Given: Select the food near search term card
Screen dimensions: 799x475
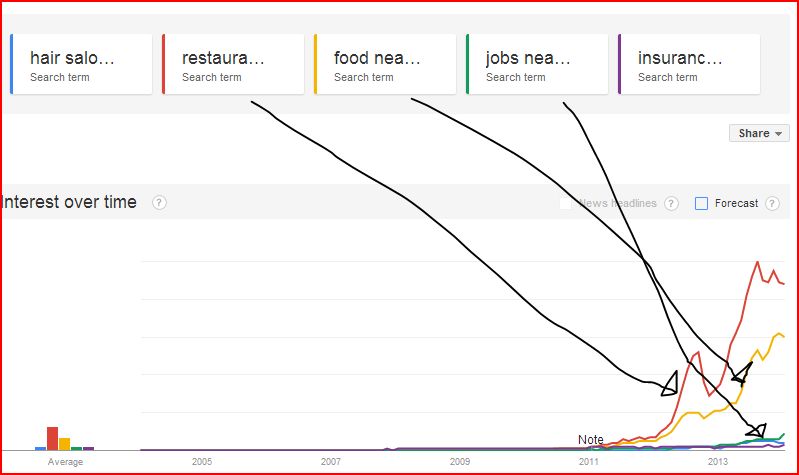Looking at the screenshot, I should coord(385,64).
